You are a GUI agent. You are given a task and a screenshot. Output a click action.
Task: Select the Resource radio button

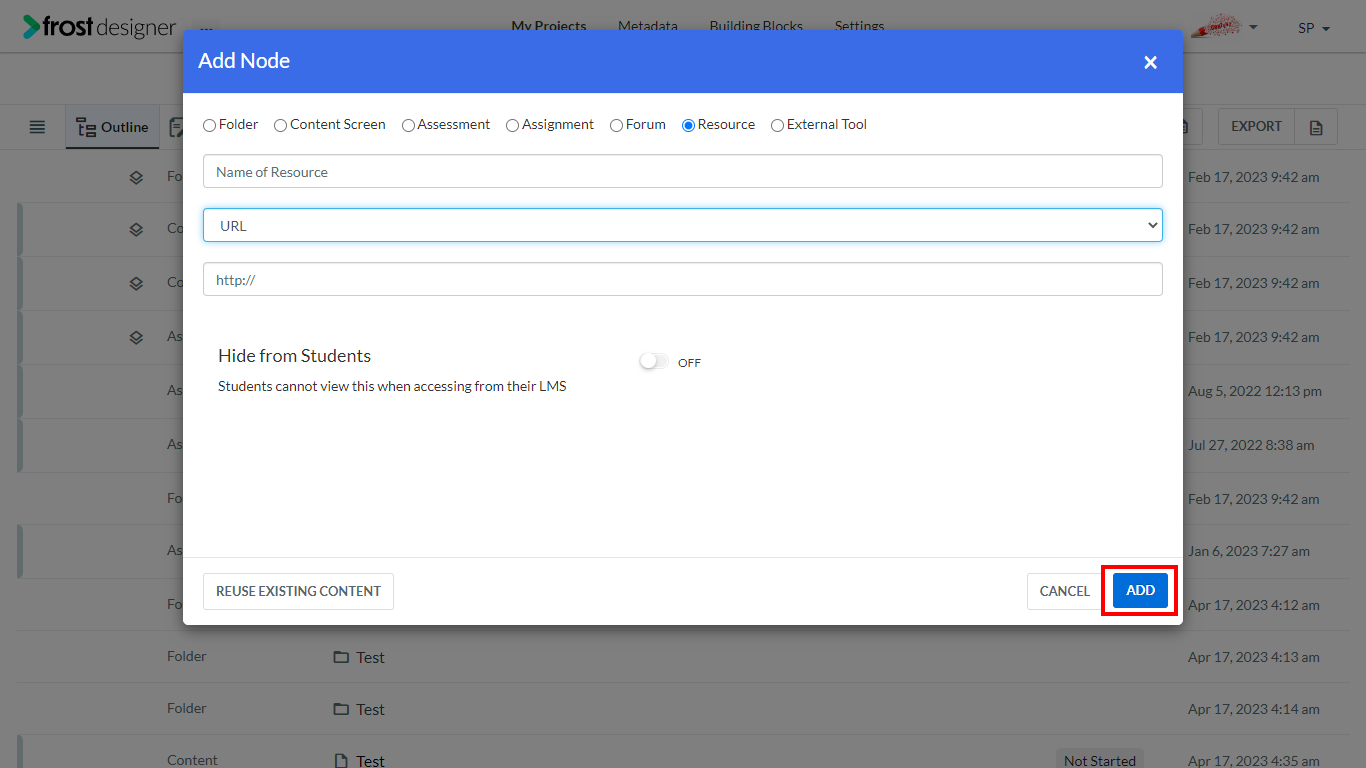coord(688,125)
